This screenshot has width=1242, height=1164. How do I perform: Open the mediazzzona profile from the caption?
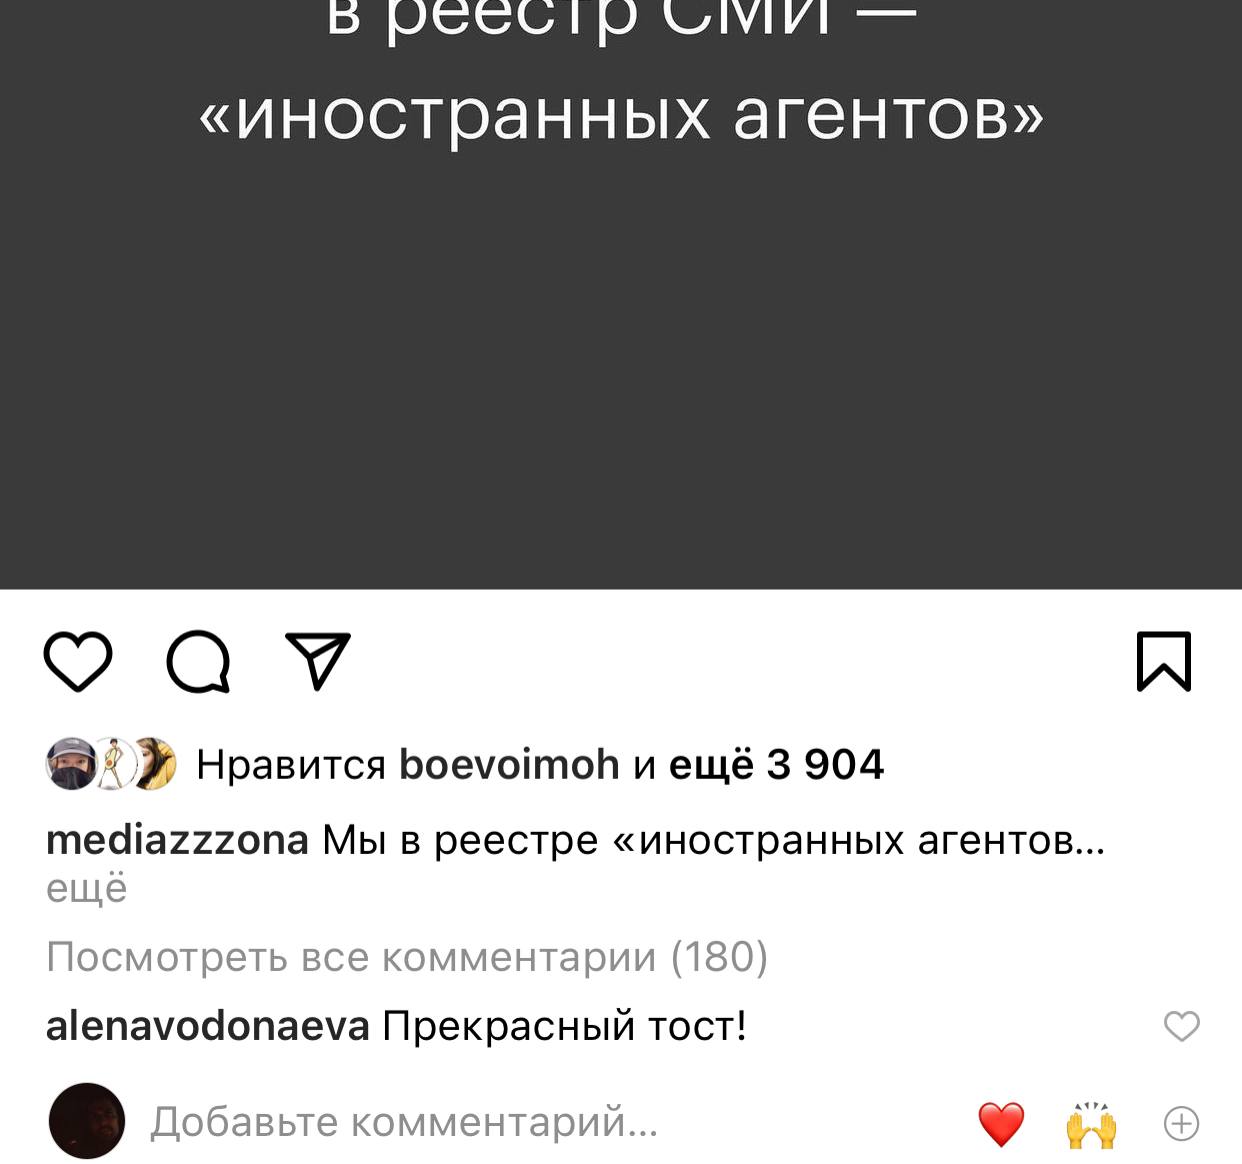click(x=177, y=839)
